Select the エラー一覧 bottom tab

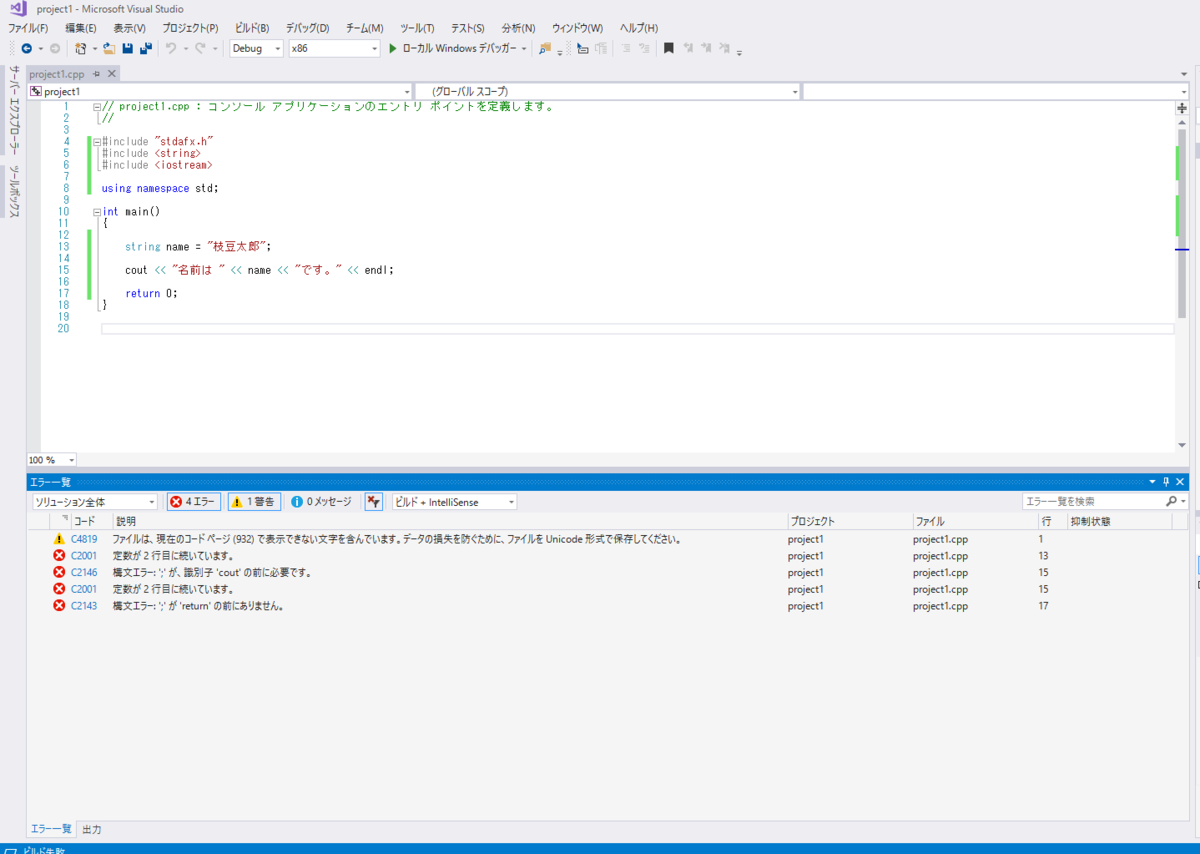51,829
